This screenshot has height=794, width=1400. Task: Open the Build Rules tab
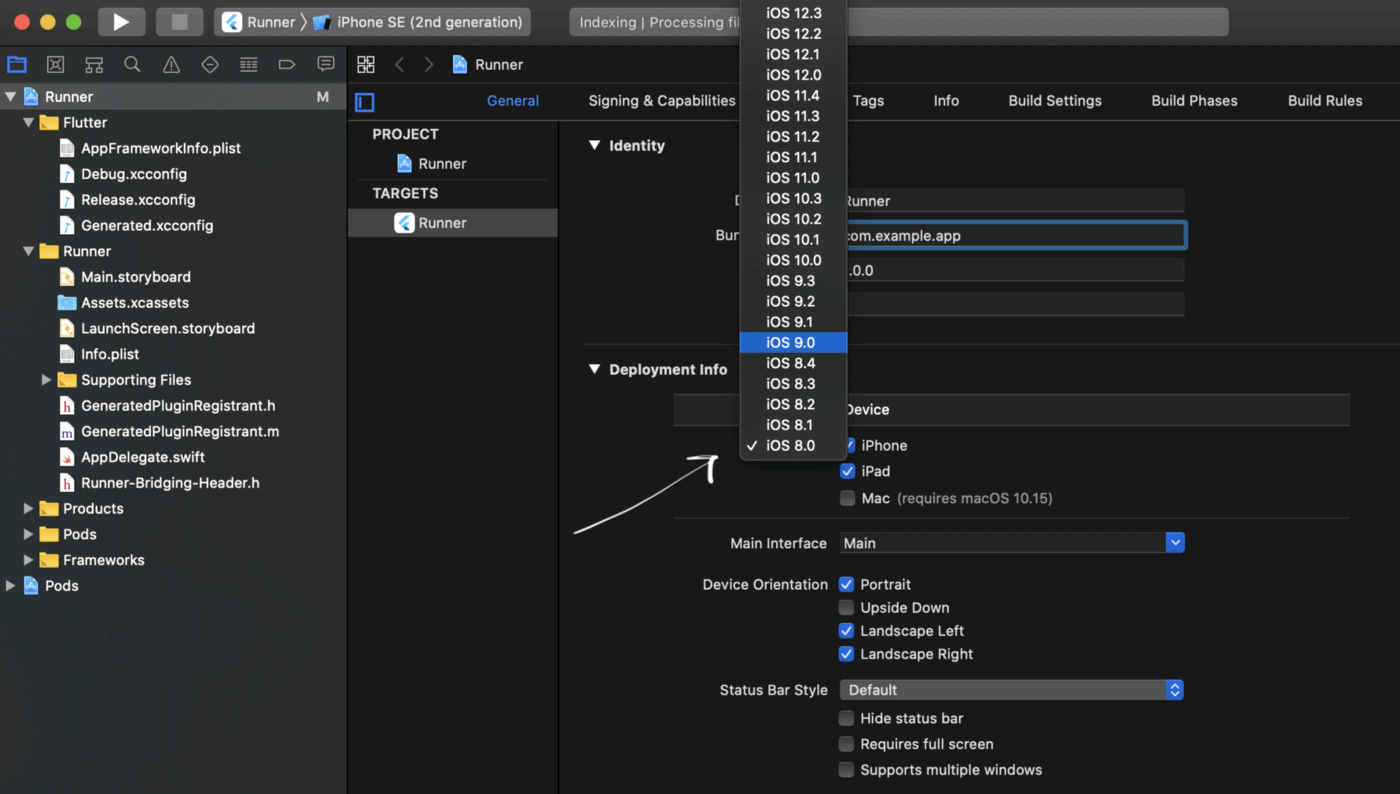pyautogui.click(x=1325, y=101)
